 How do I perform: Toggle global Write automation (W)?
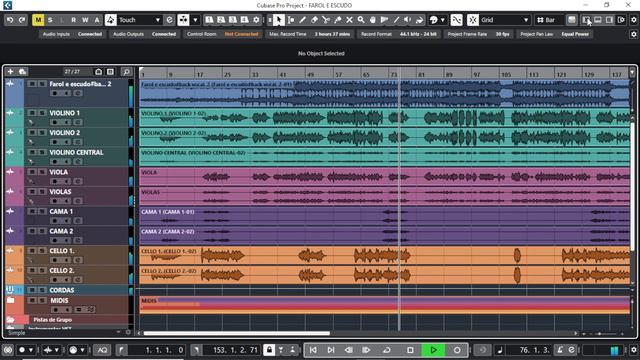tap(85, 20)
